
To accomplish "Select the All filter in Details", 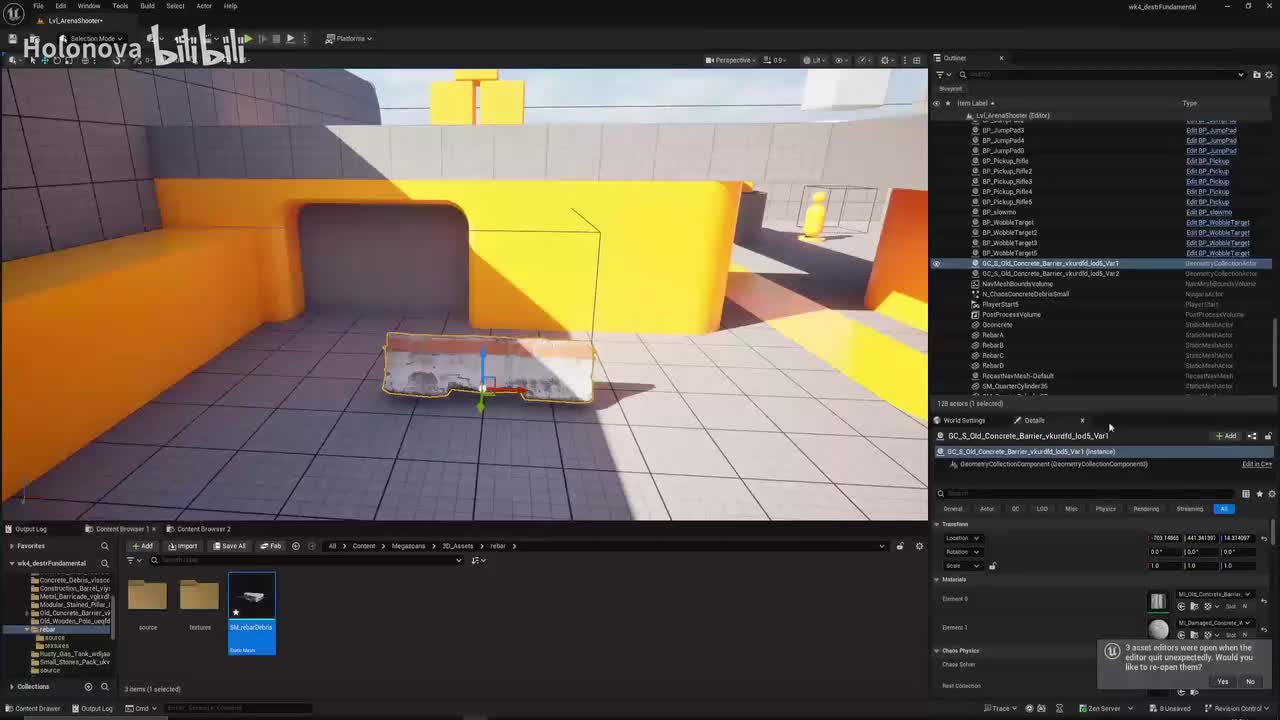I will coord(1224,509).
